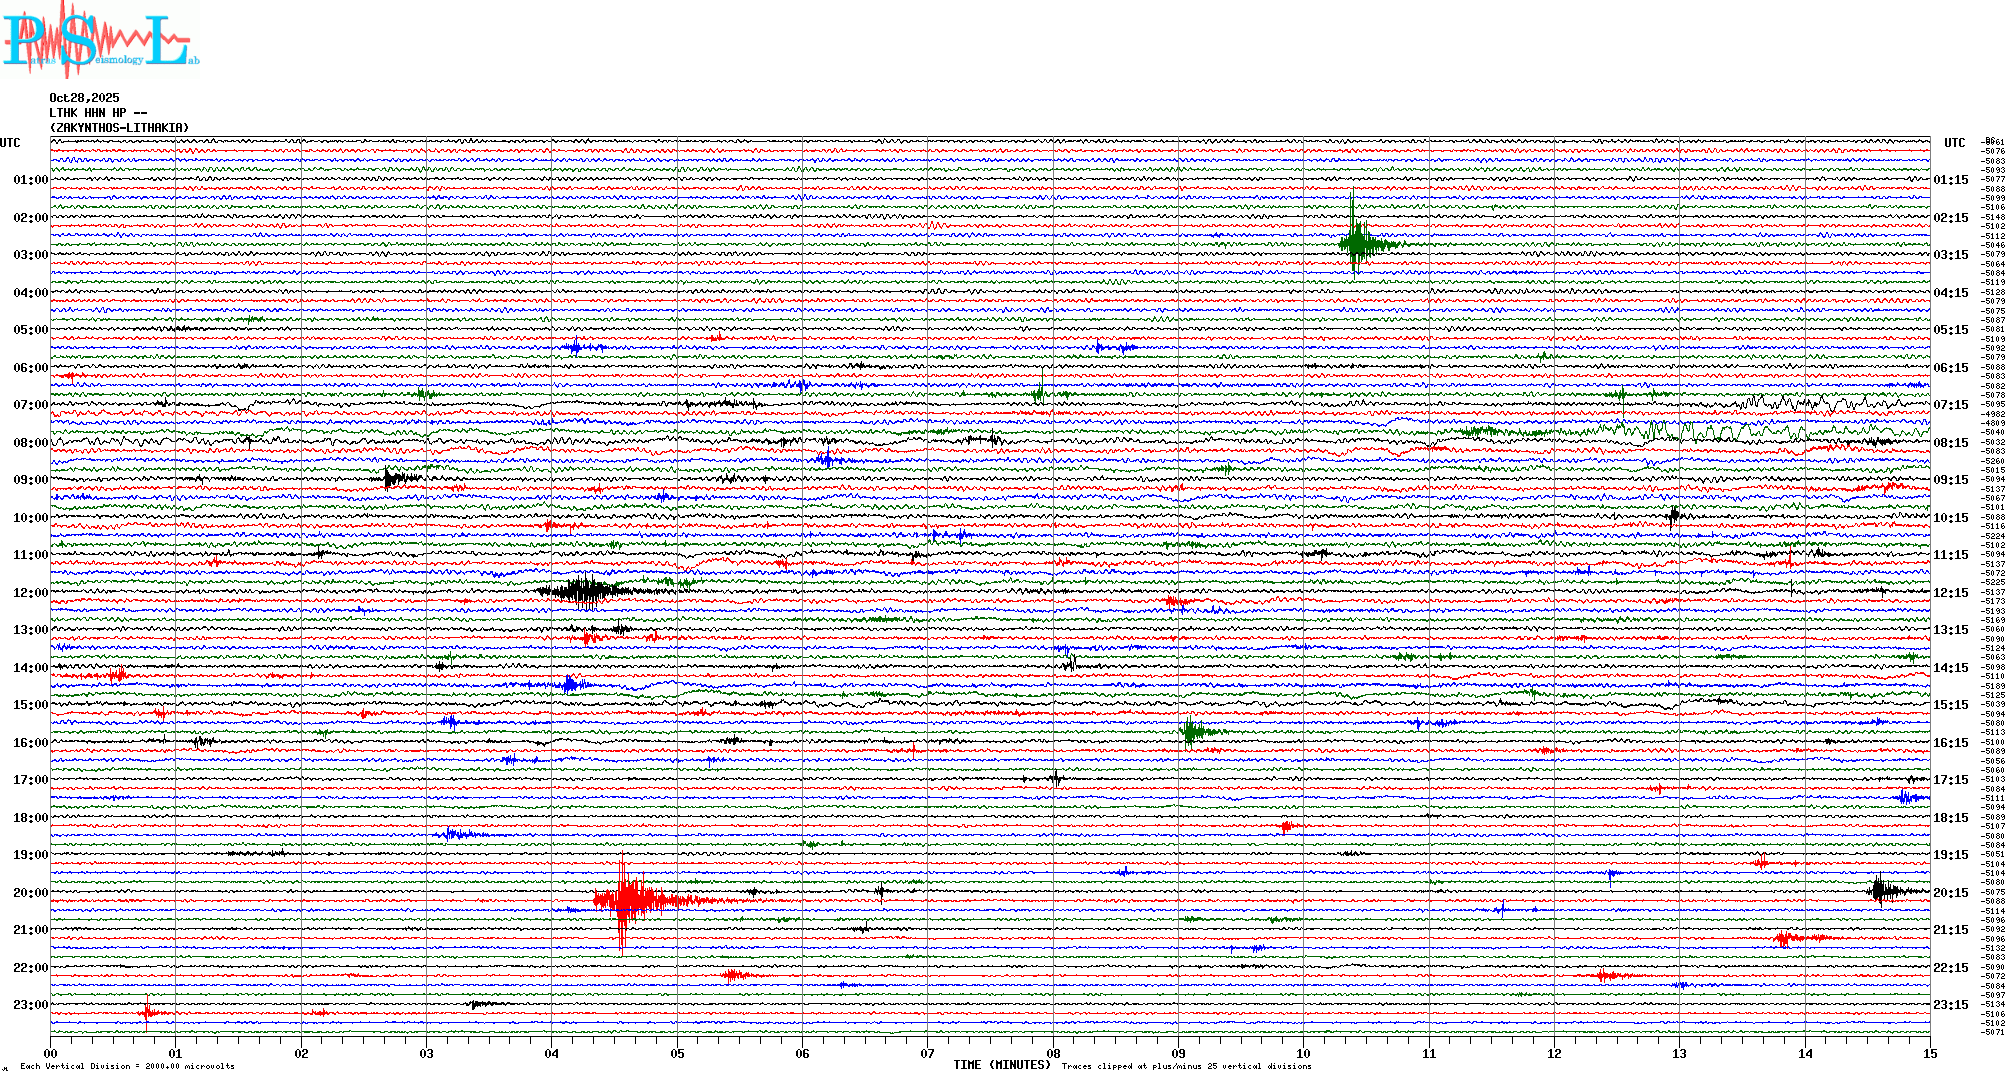The width and height of the screenshot is (2010, 1080).
Task: Click minute marker 15 on bottom axis
Action: 1929,1053
